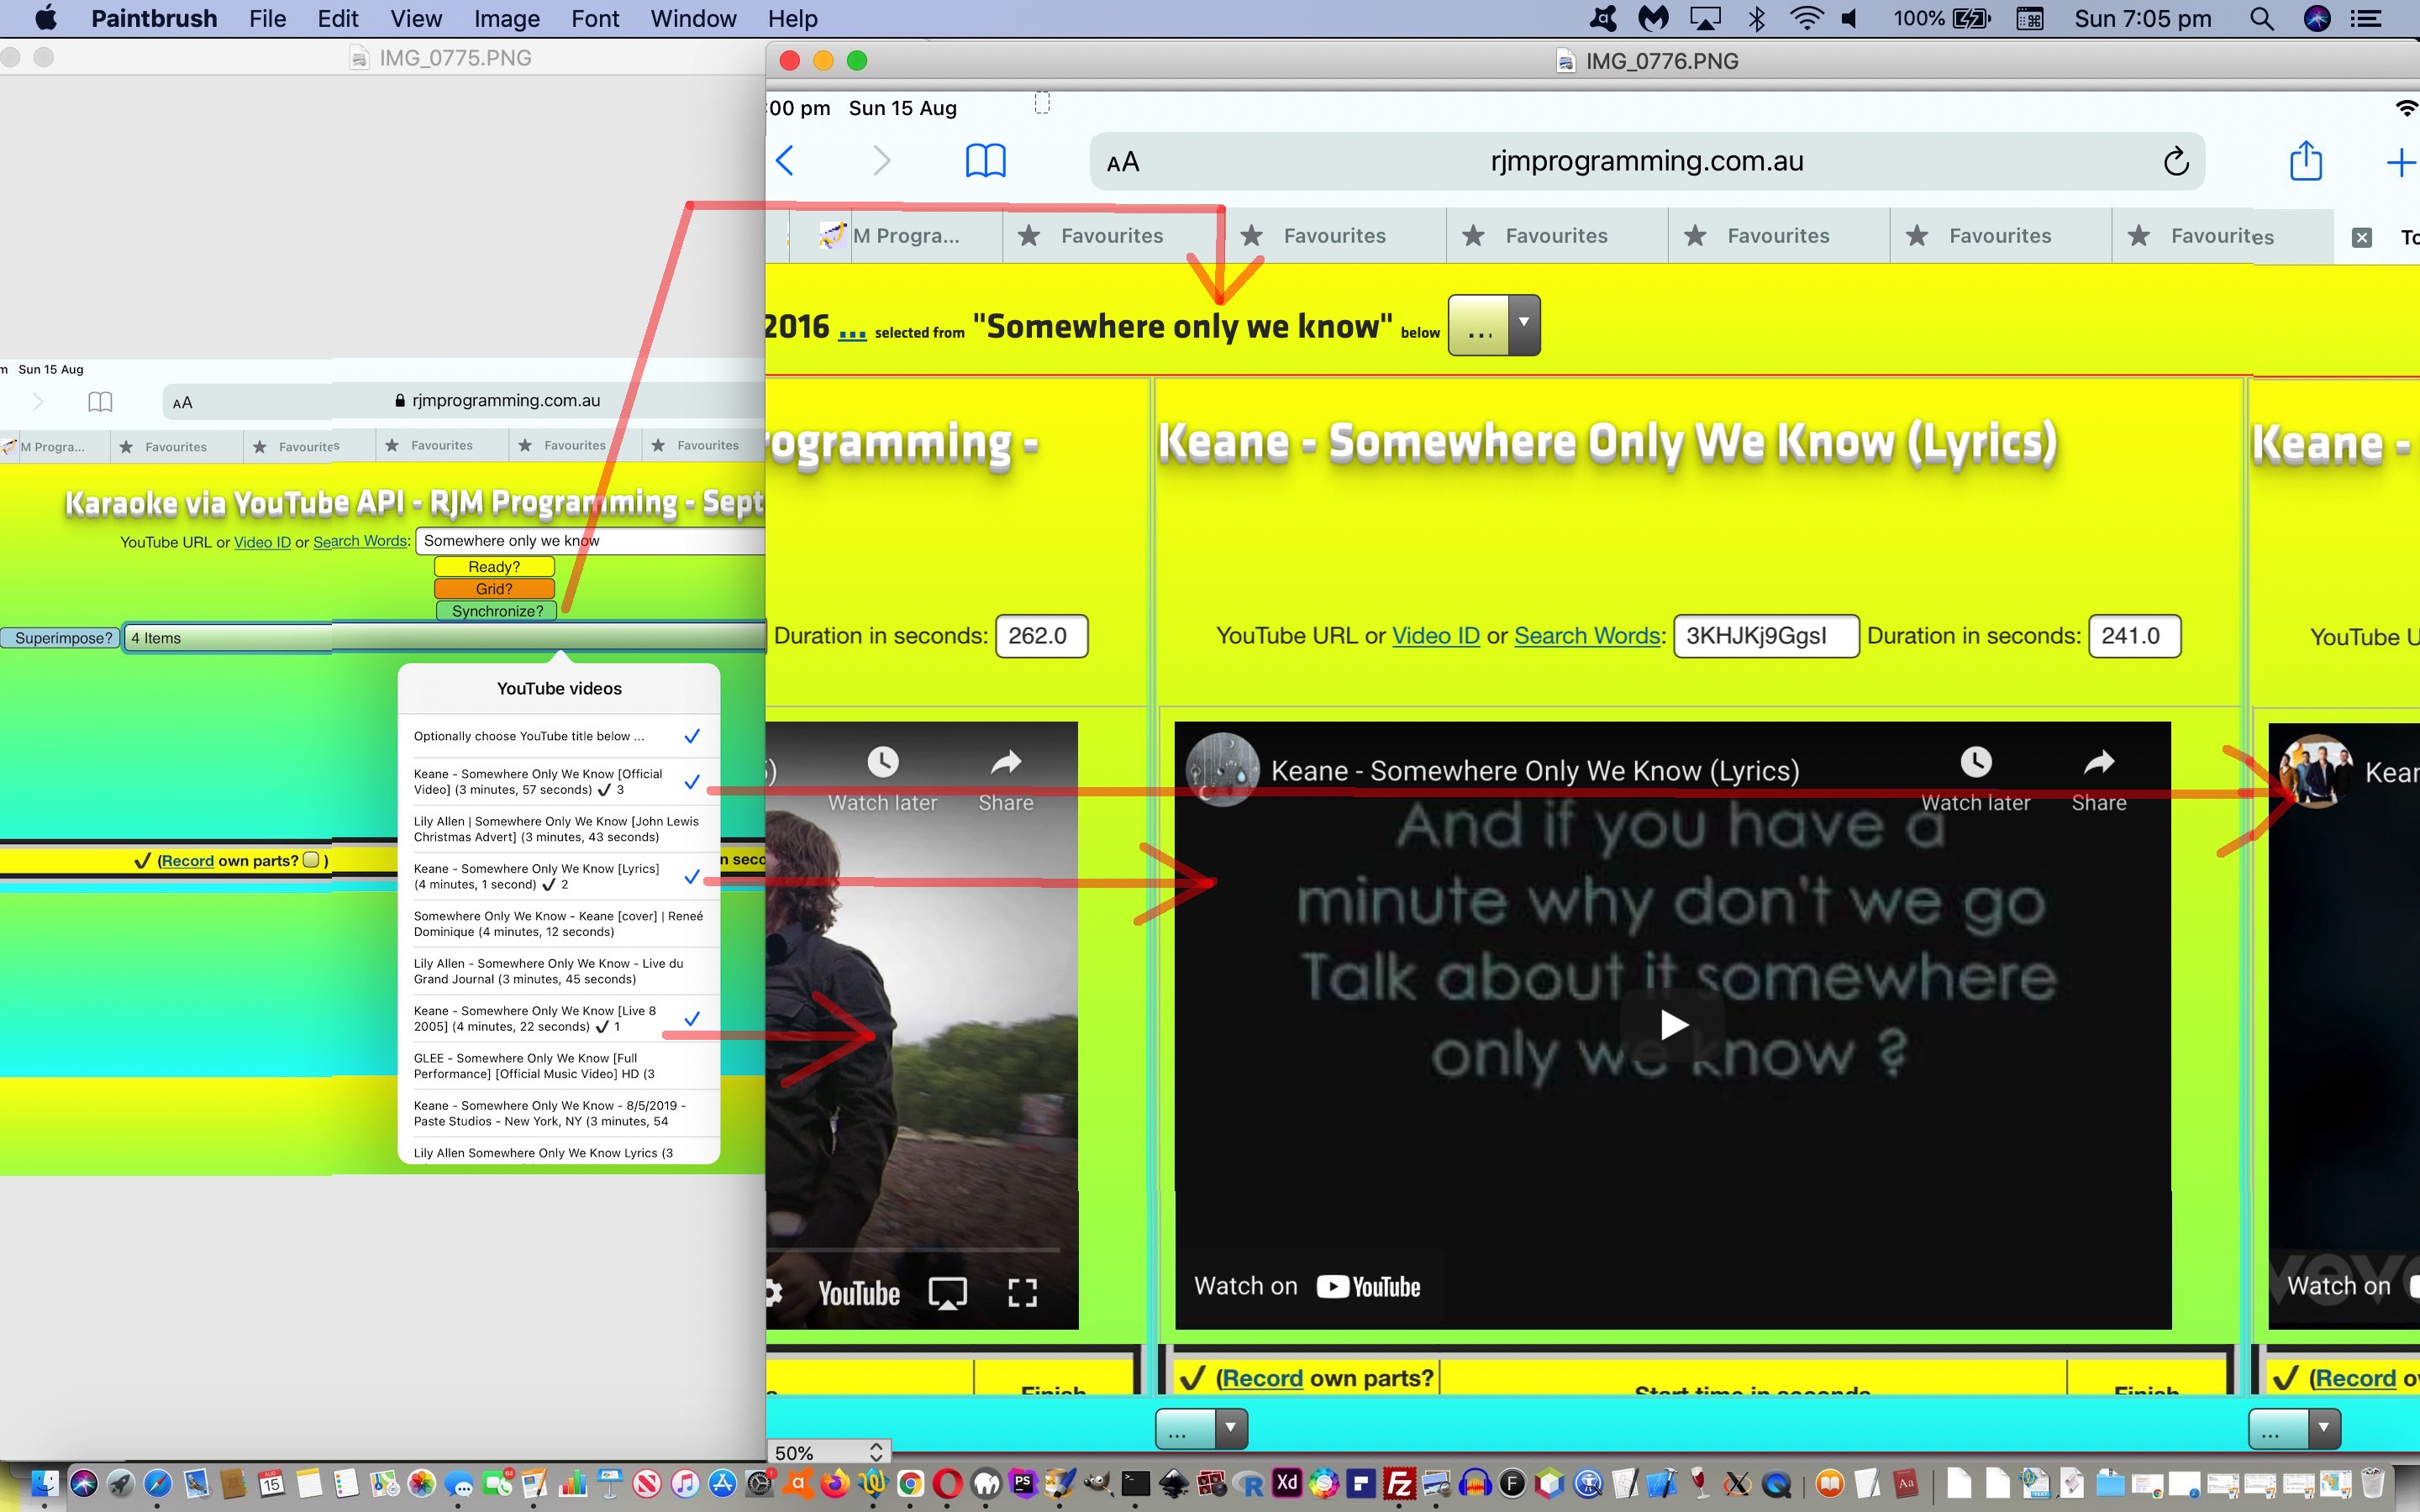Open the 50% zoom level dropdown
The height and width of the screenshot is (1512, 2420).
pos(829,1452)
